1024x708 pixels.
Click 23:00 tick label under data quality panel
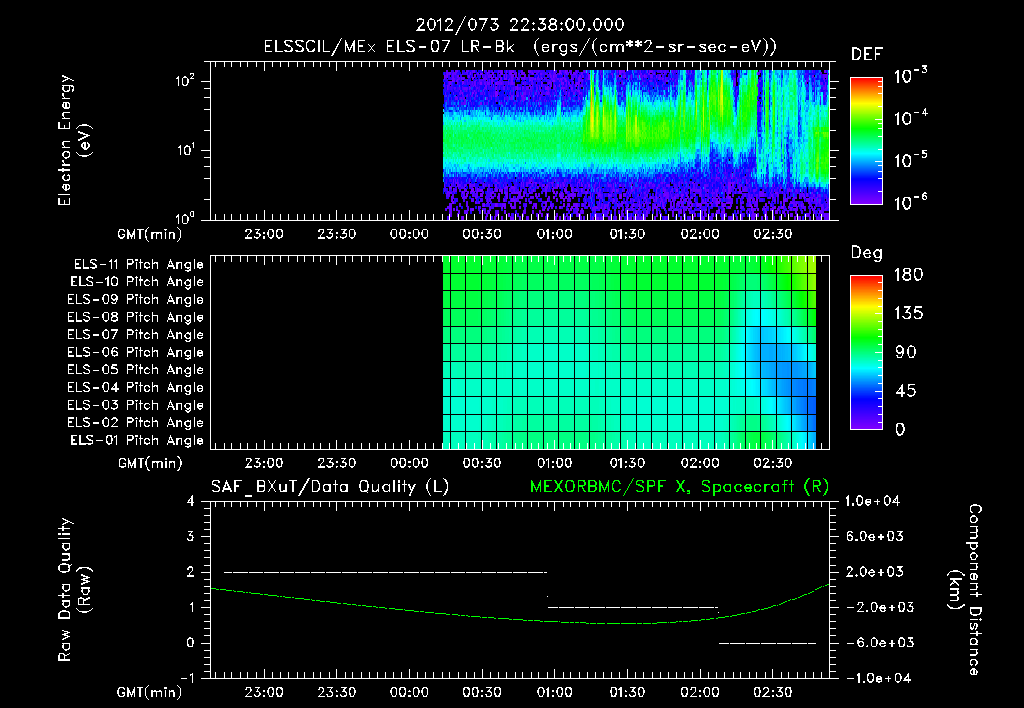coord(264,692)
